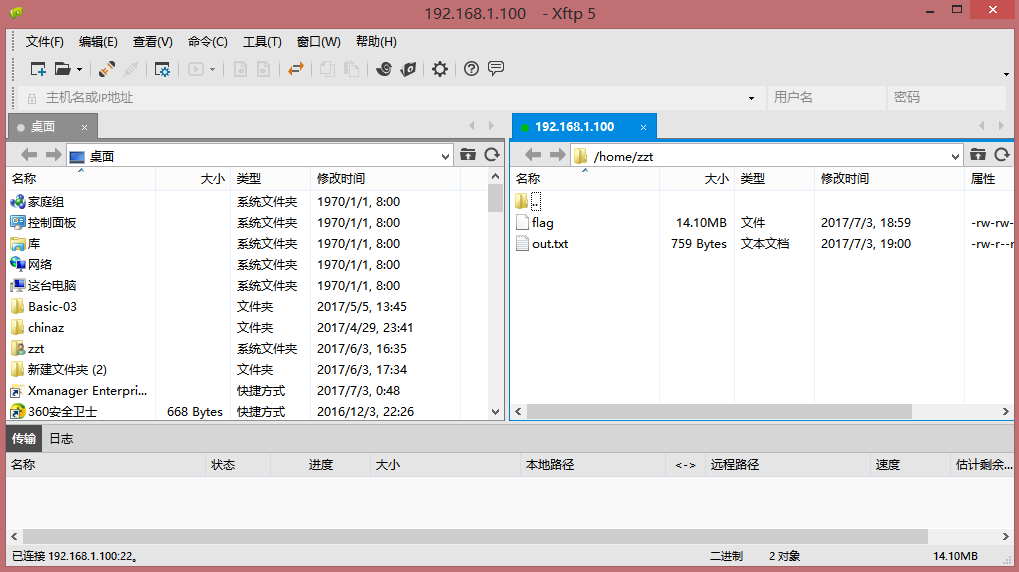Open Help question mark icon

point(471,69)
